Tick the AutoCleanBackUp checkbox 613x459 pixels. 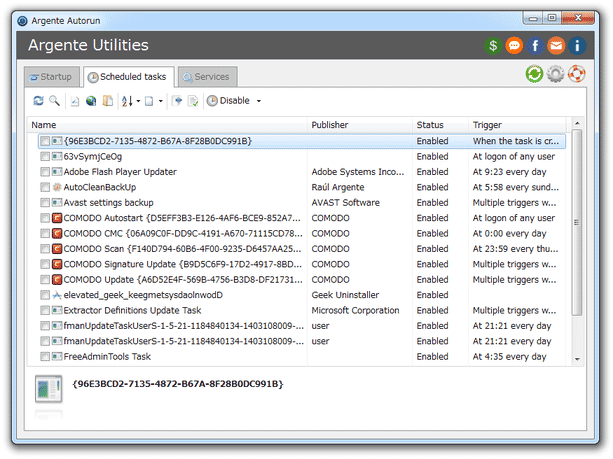[x=45, y=187]
